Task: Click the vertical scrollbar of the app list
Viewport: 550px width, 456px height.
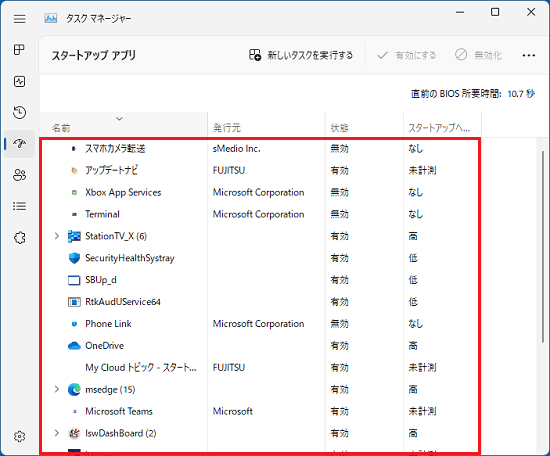Action: click(543, 247)
